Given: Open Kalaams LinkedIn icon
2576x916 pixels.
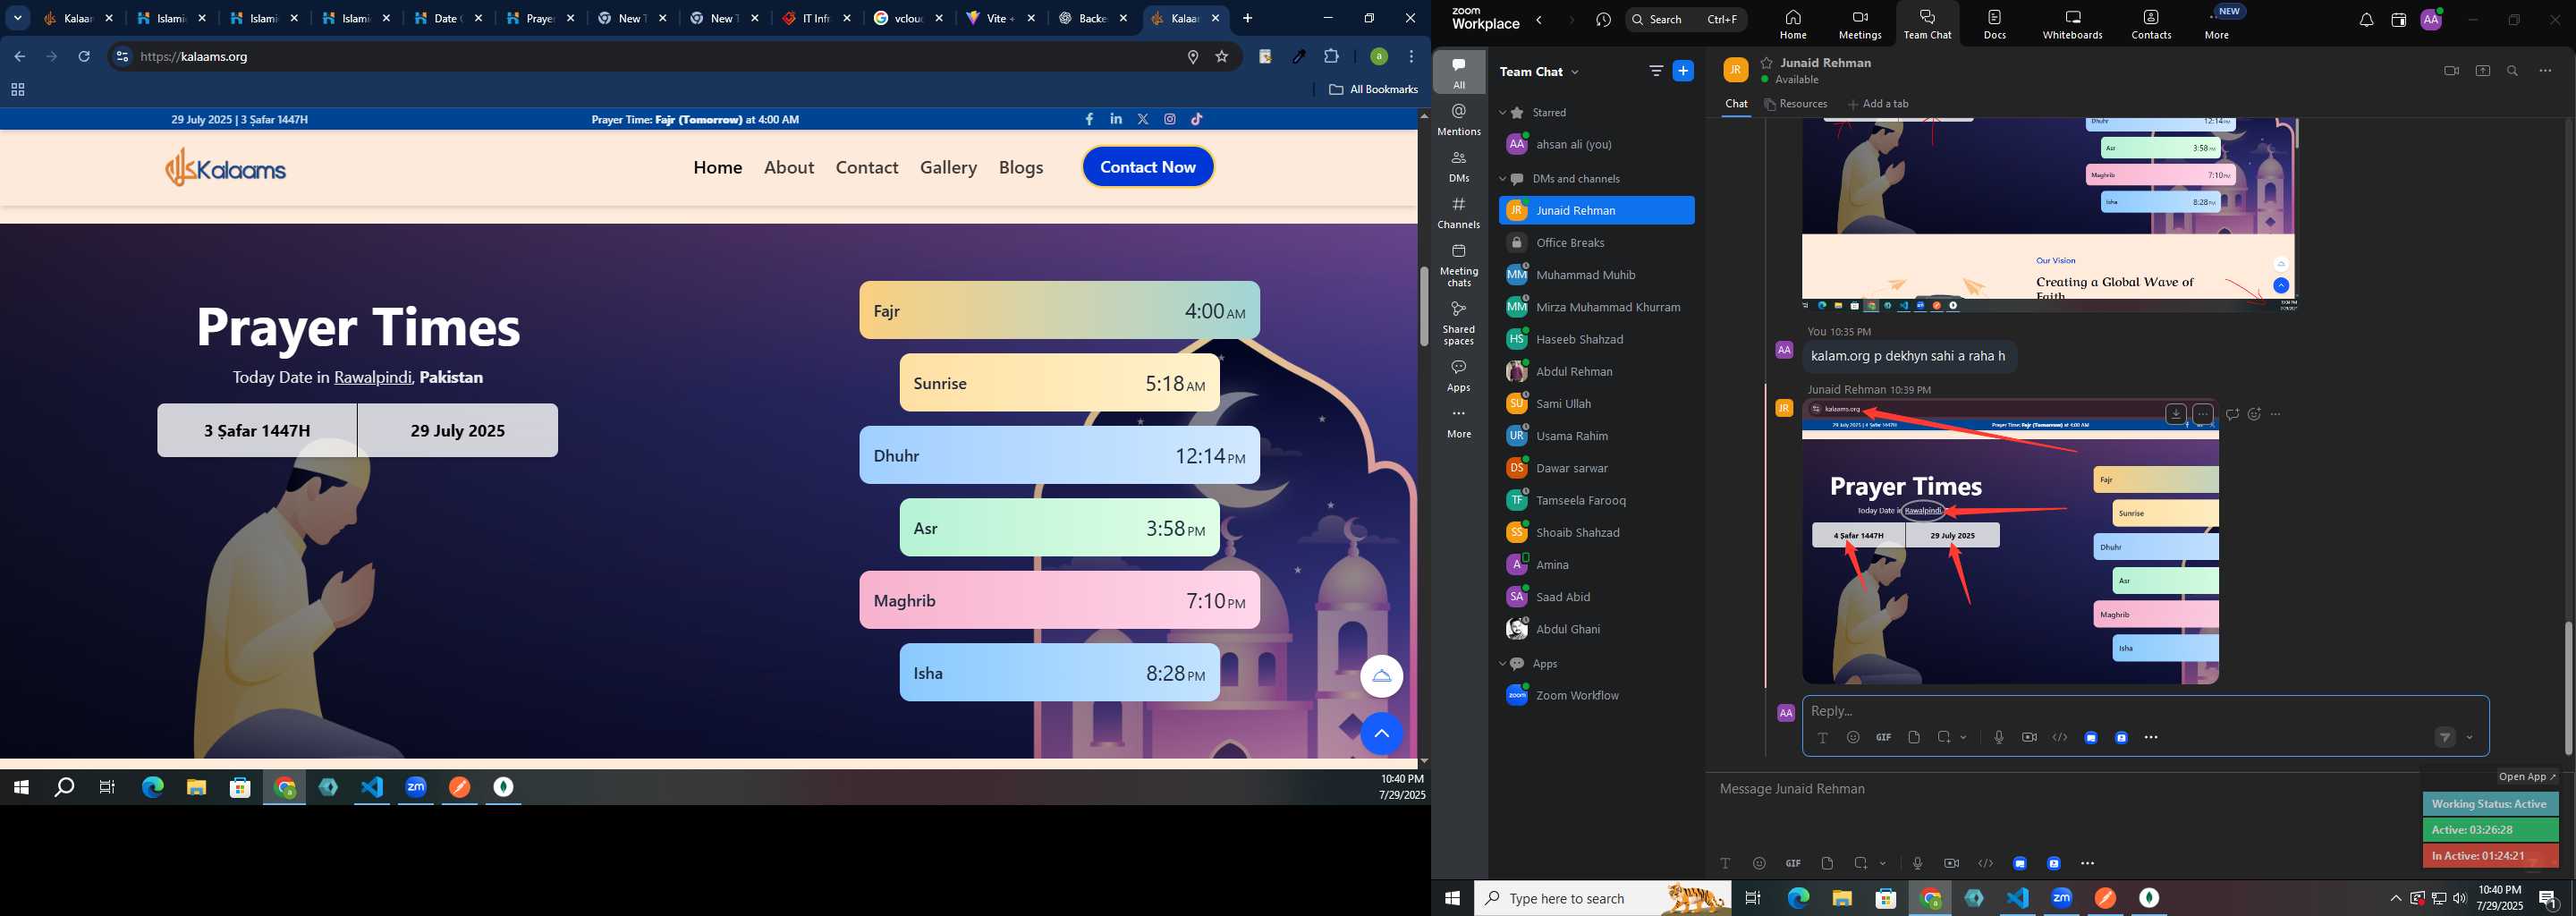Looking at the screenshot, I should (1116, 119).
